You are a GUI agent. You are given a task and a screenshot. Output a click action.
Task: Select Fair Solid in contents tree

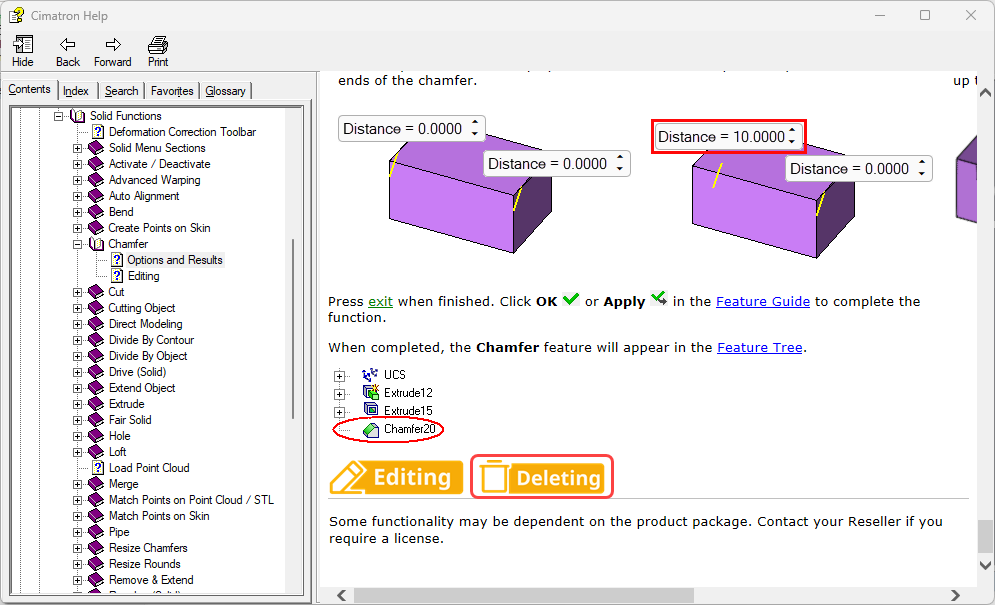[x=130, y=420]
